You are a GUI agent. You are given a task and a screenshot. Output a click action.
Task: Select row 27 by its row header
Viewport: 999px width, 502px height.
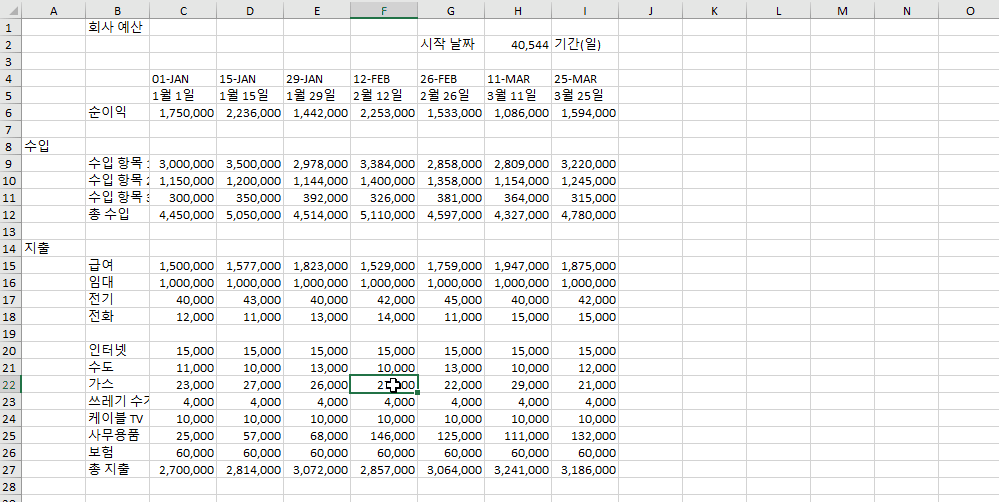pyautogui.click(x=11, y=470)
